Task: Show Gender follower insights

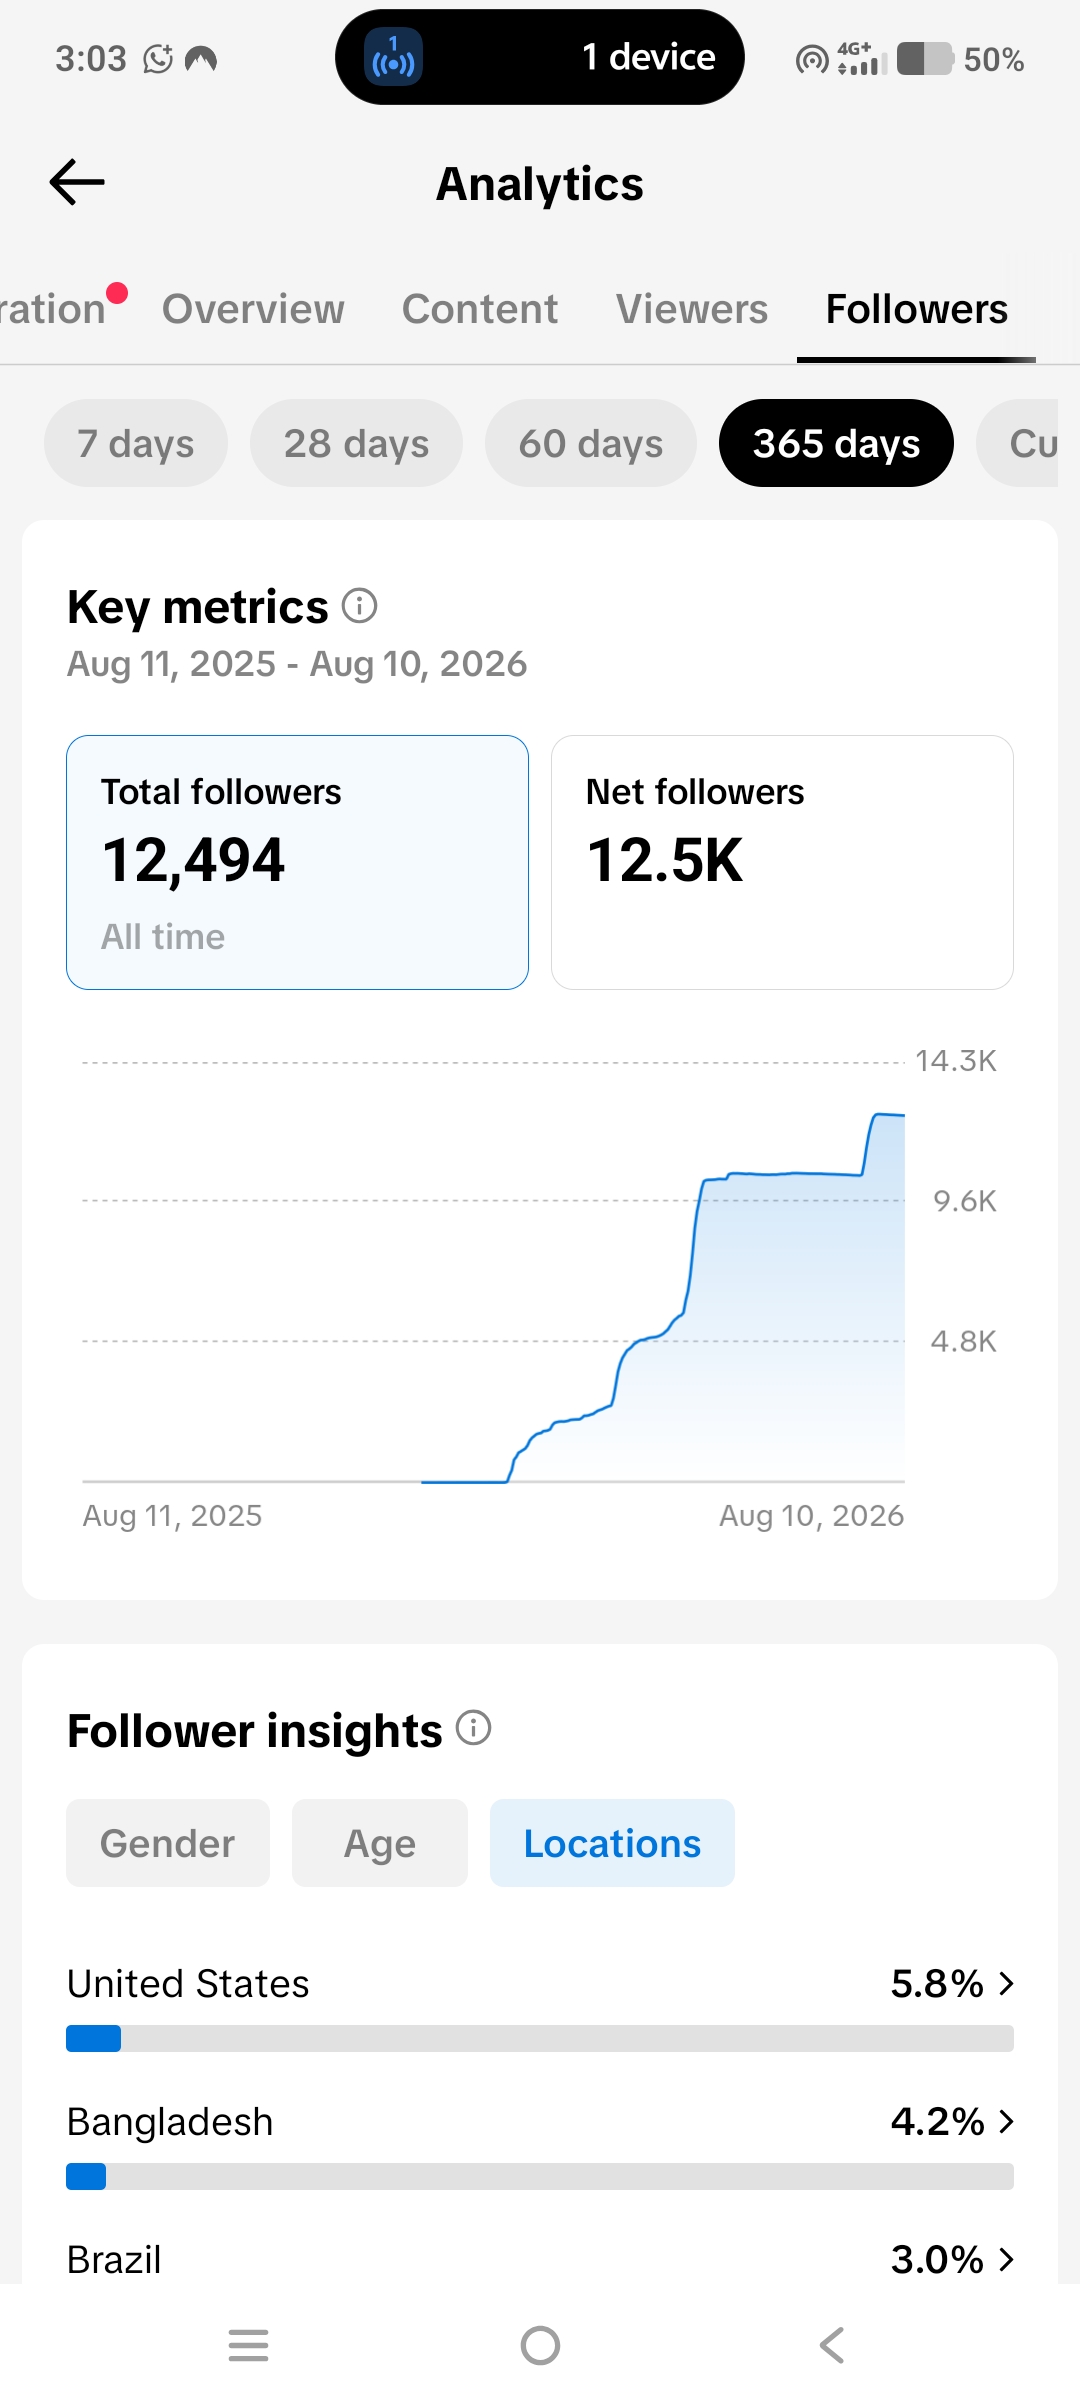Action: tap(168, 1843)
